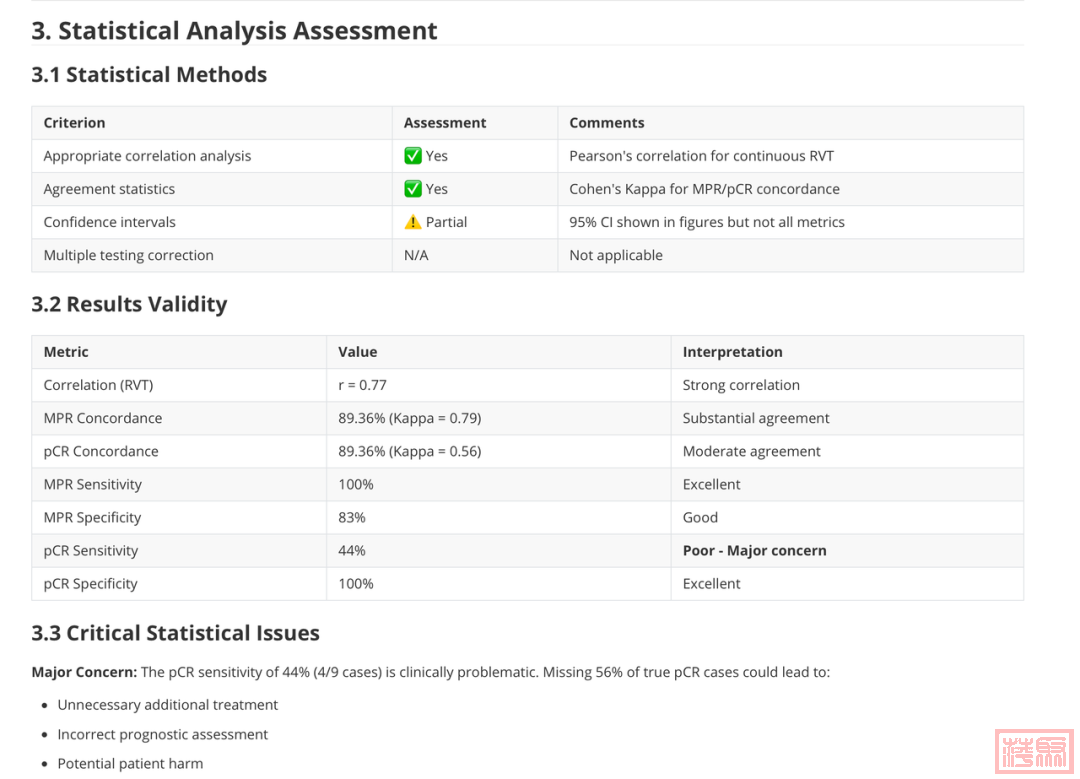Select the Assessment column header
1080x779 pixels.
pyautogui.click(x=445, y=123)
